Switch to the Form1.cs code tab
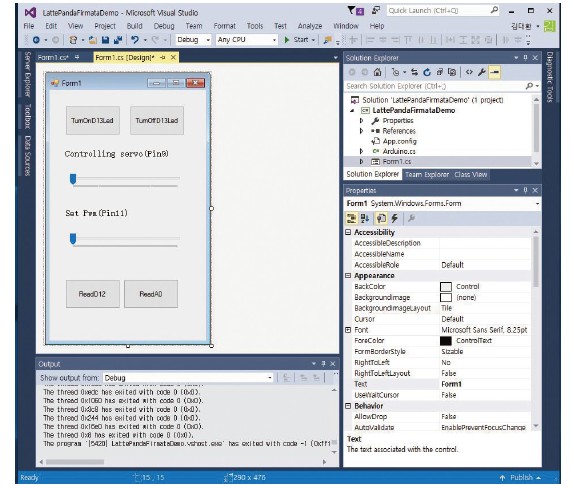Image resolution: width=572 pixels, height=488 pixels. coord(53,58)
